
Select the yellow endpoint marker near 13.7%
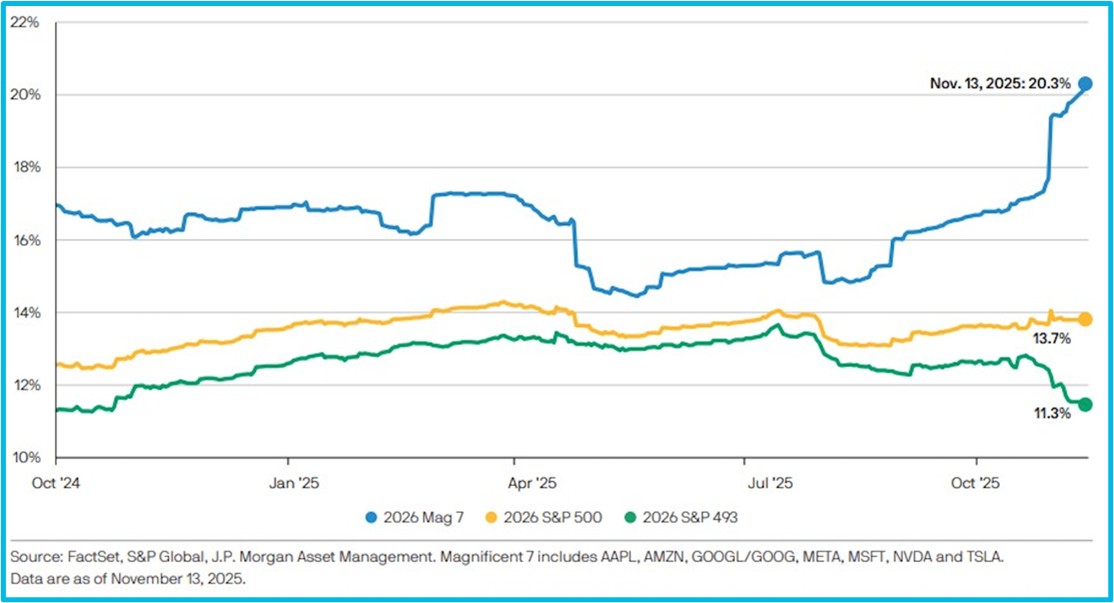click(1085, 319)
